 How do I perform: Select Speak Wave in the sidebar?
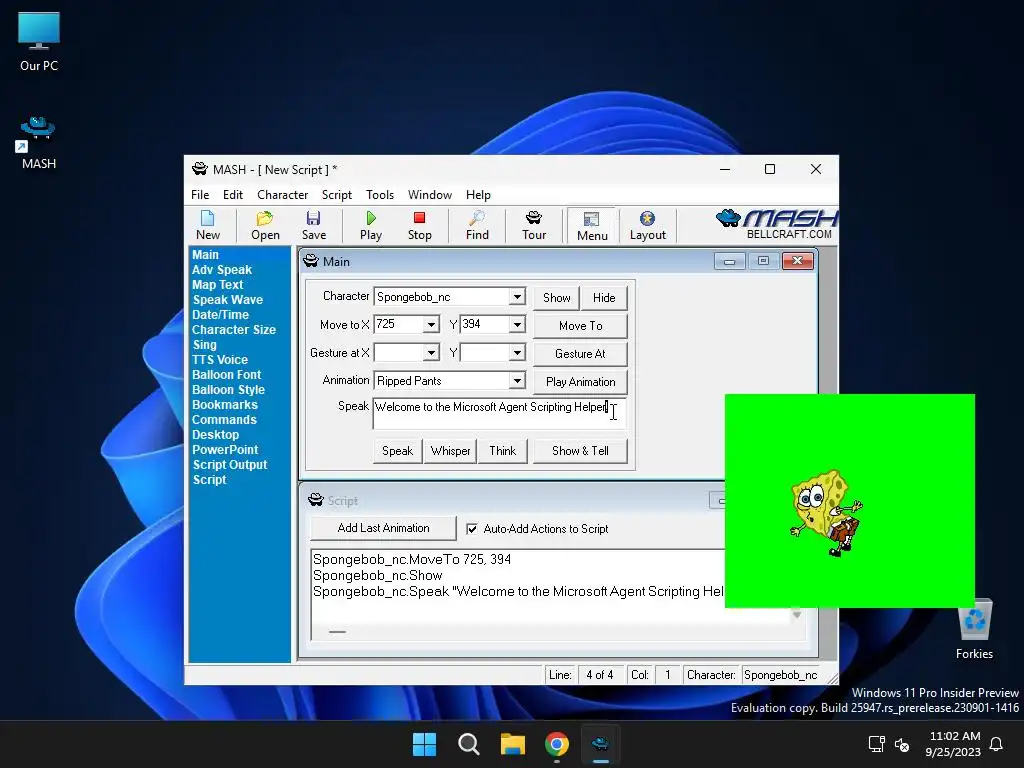[x=227, y=300]
